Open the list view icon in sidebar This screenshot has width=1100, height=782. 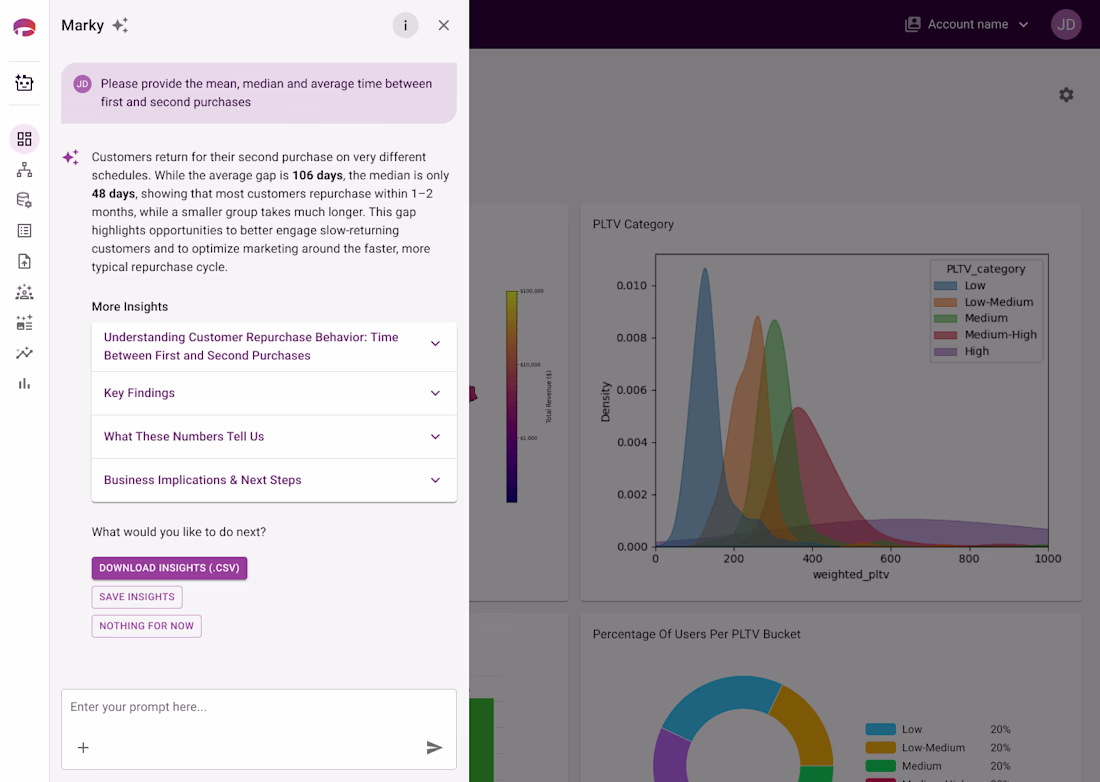tap(24, 231)
